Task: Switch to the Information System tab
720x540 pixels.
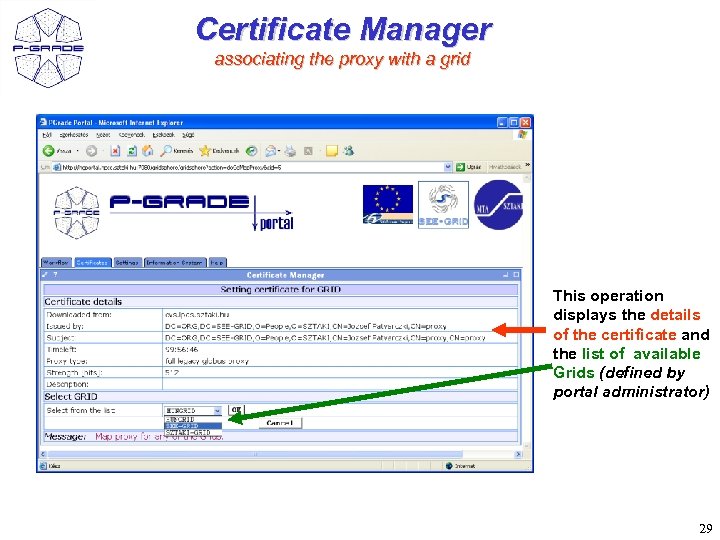Action: (175, 262)
